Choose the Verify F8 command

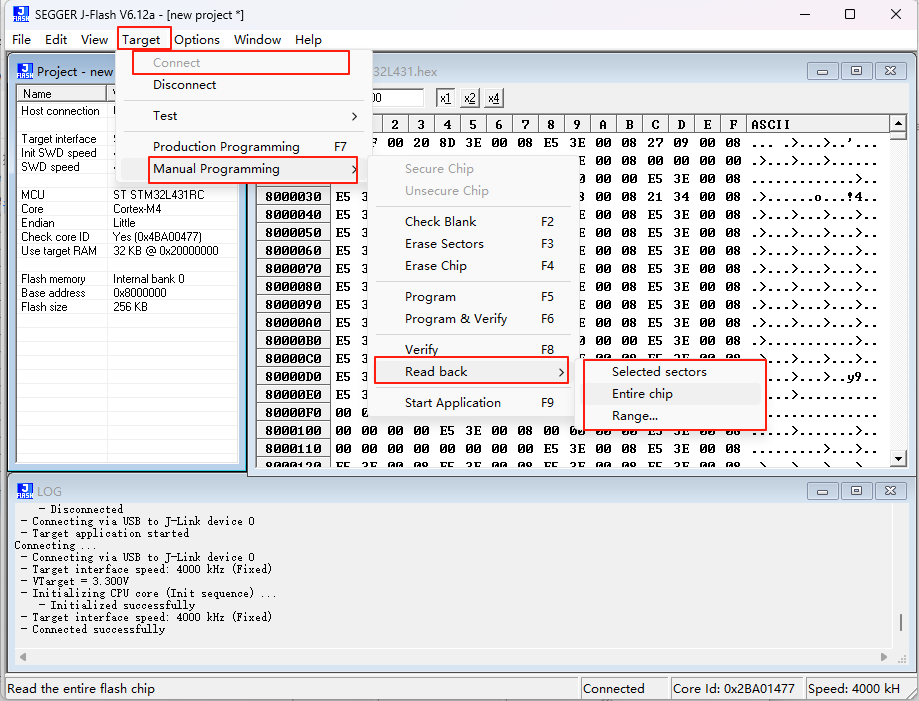click(x=472, y=349)
